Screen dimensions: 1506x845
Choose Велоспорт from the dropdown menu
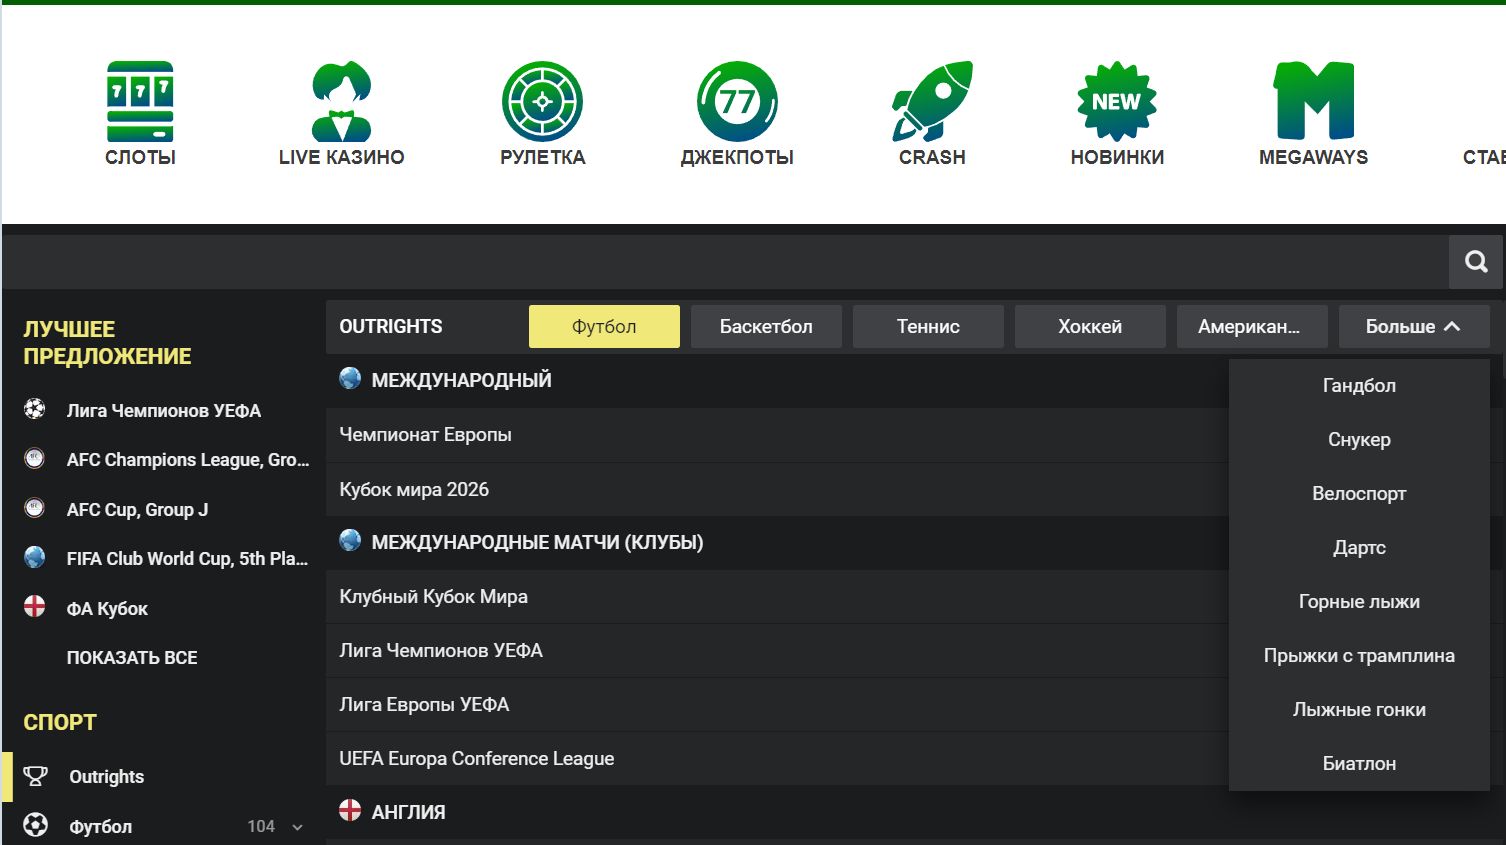click(x=1359, y=494)
